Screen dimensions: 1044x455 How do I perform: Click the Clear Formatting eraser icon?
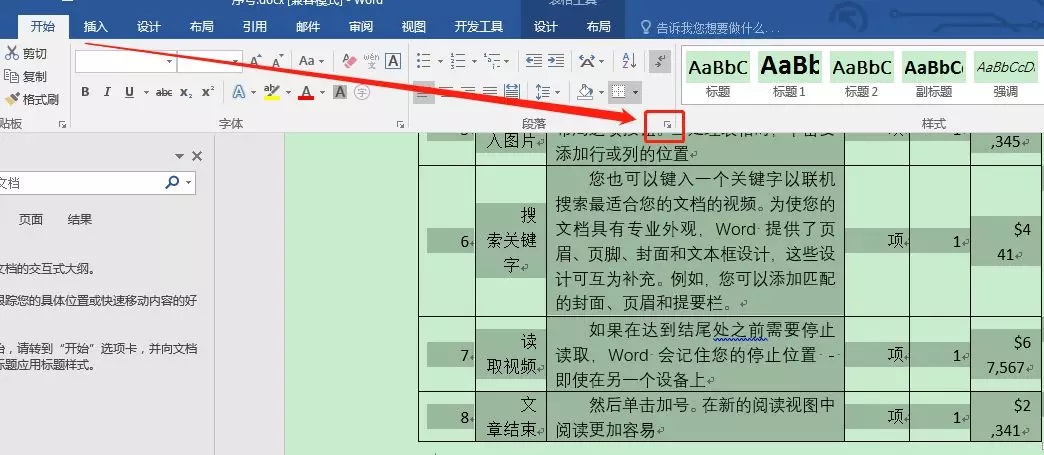350,61
